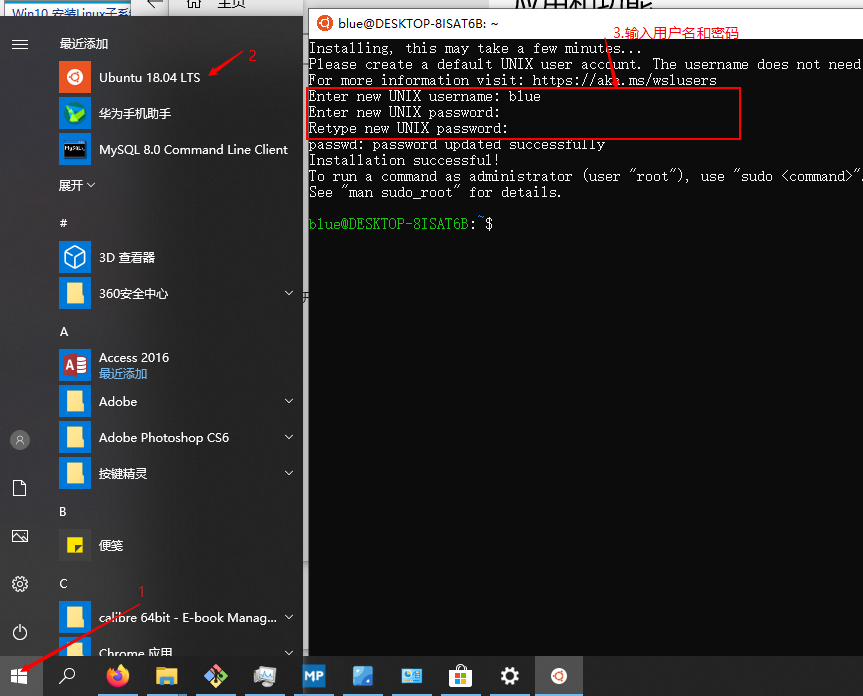Open taskbar search magnifier
The image size is (863, 696).
[x=67, y=676]
